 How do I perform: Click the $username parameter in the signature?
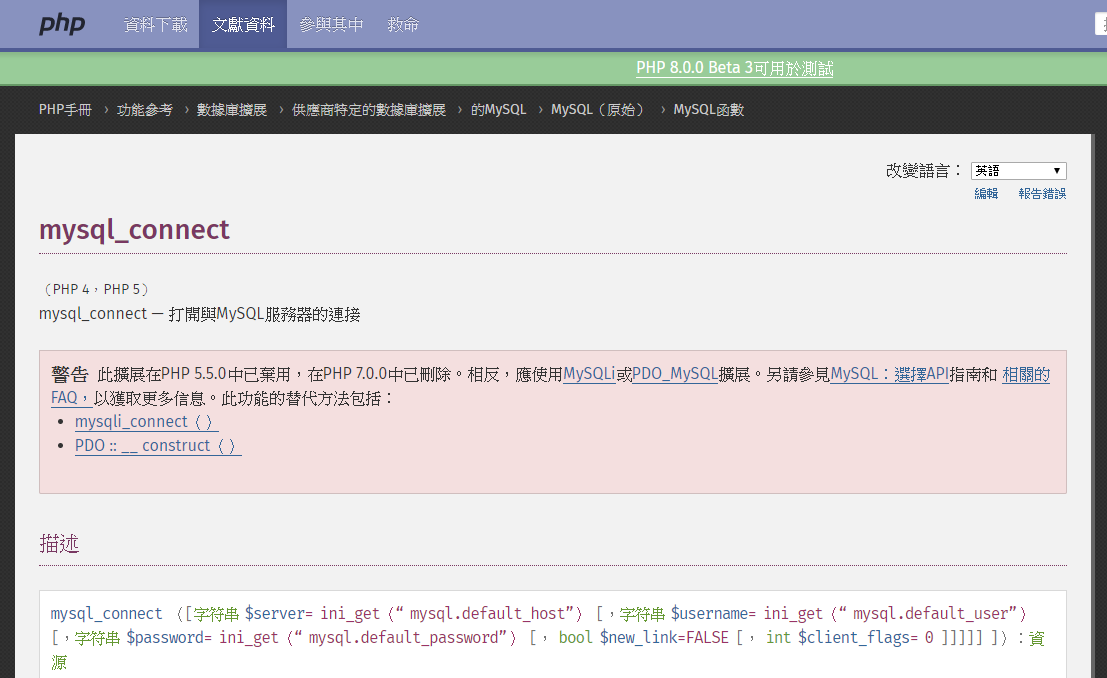[x=710, y=614]
